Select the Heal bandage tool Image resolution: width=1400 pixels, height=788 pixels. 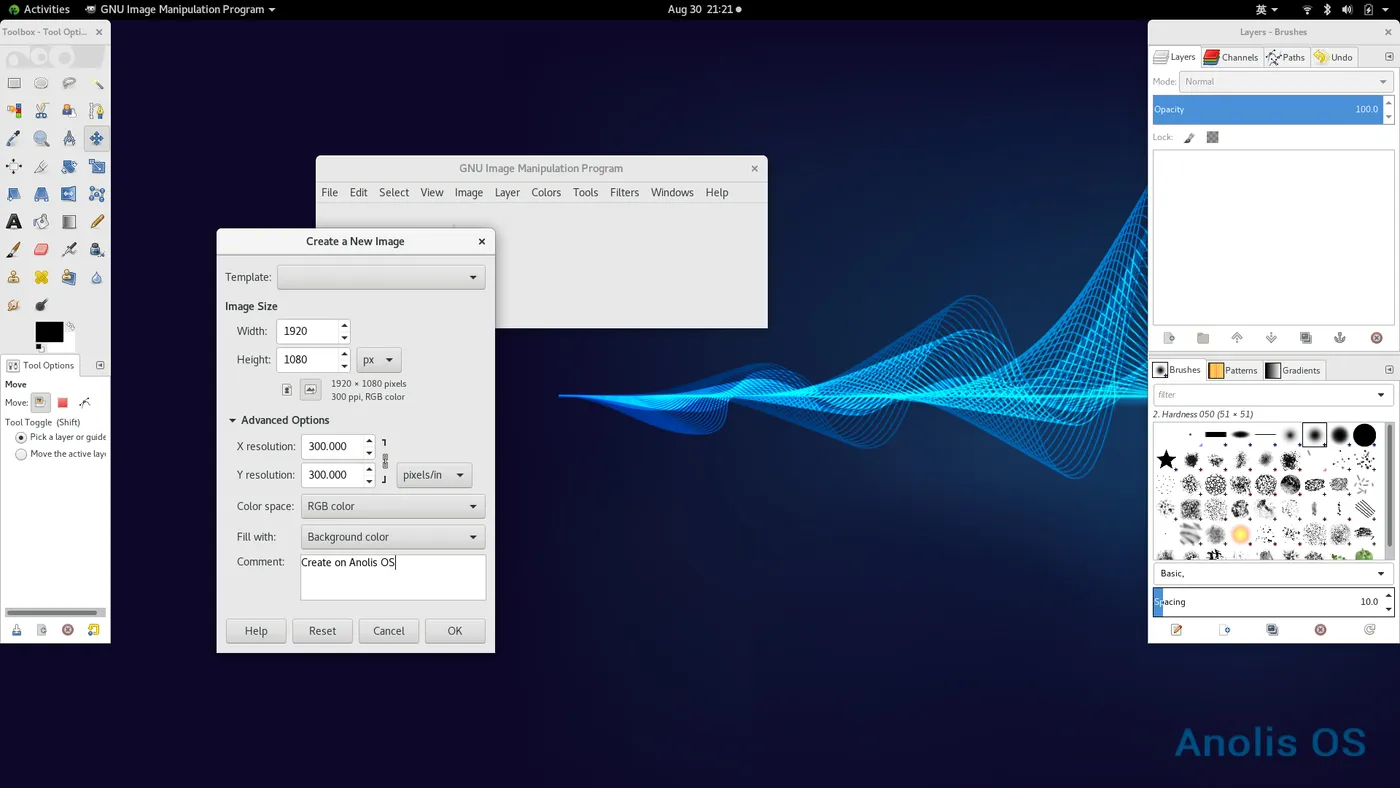point(41,277)
